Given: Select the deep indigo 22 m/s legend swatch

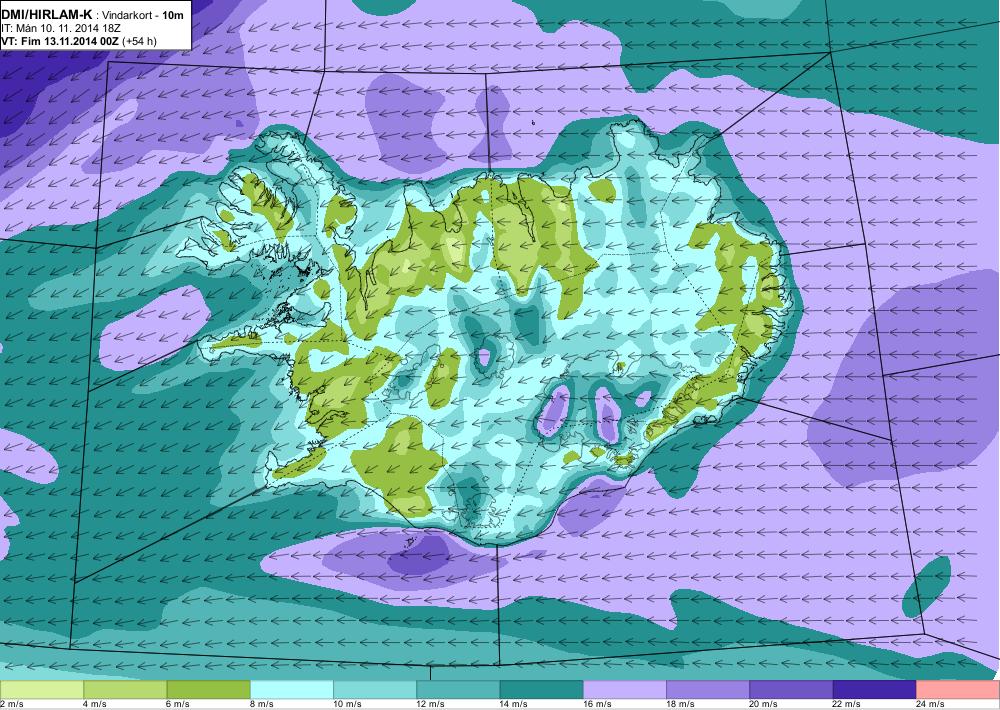Looking at the screenshot, I should [874, 690].
